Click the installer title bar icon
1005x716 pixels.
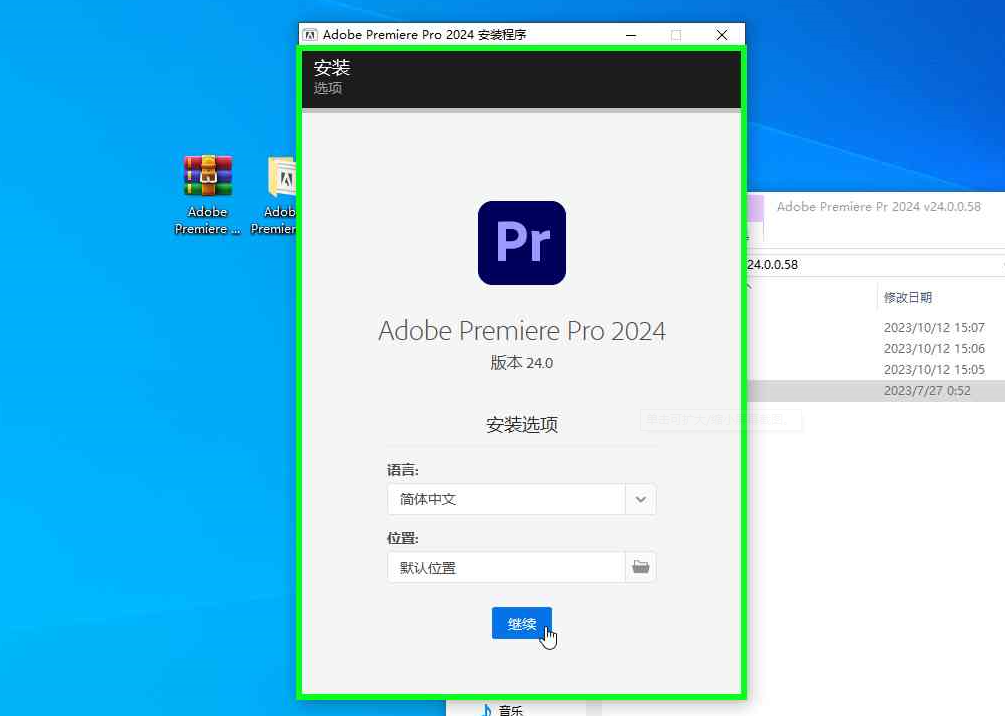pos(310,35)
